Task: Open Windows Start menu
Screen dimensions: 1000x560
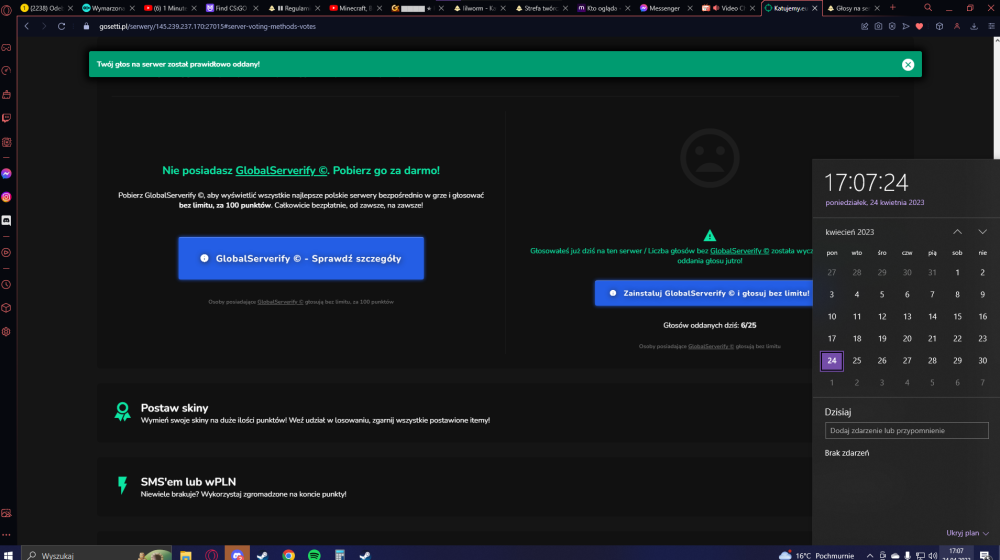Action: click(x=8, y=555)
